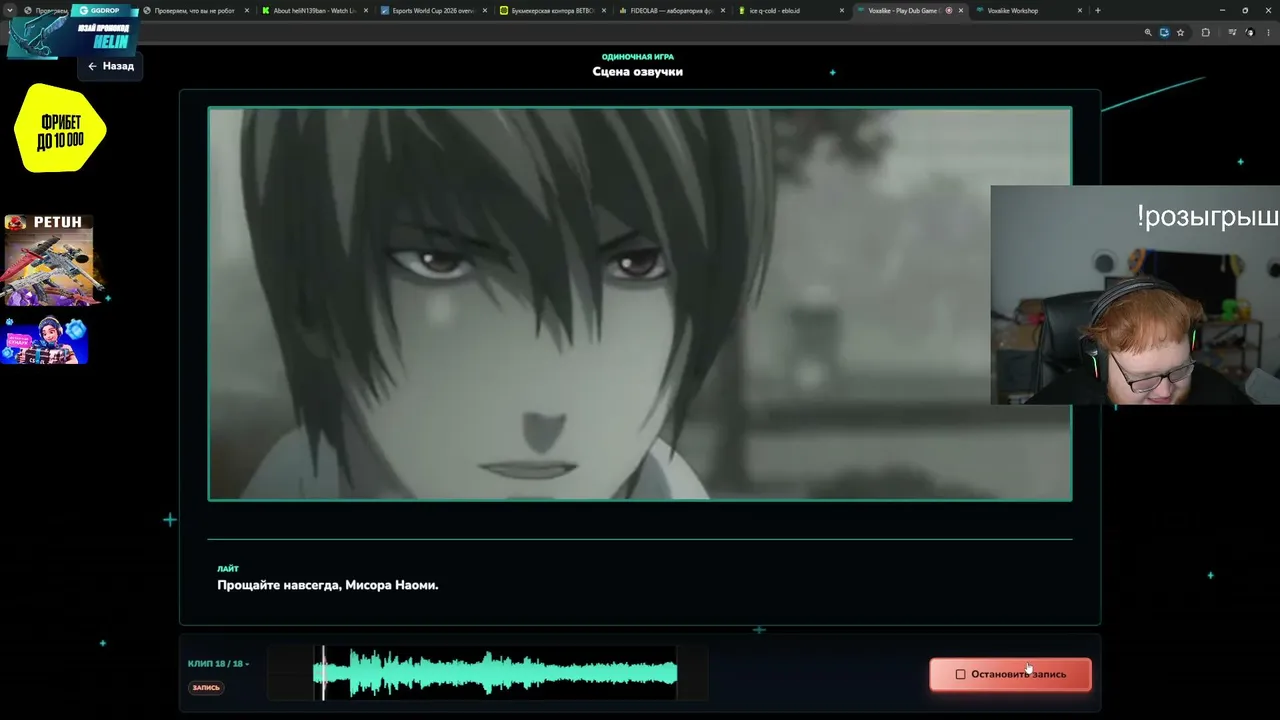Expand the КЛИП 18 / 18 clip selector
The image size is (1280, 720).
[218, 664]
